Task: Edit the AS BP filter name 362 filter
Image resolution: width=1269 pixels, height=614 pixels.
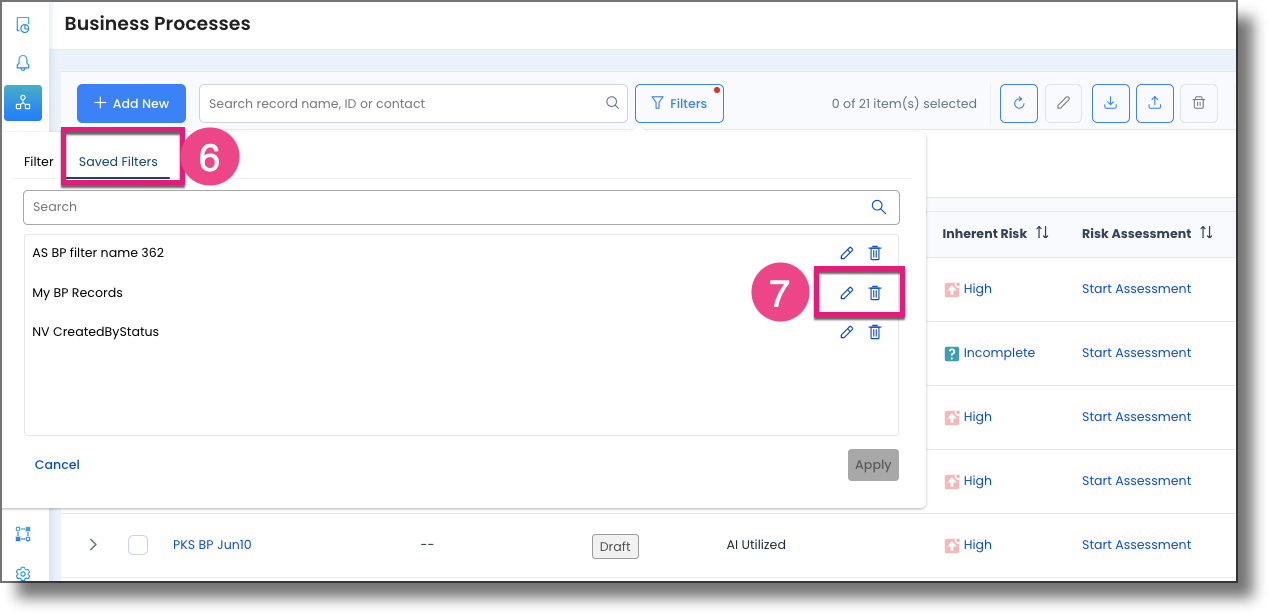Action: 847,253
